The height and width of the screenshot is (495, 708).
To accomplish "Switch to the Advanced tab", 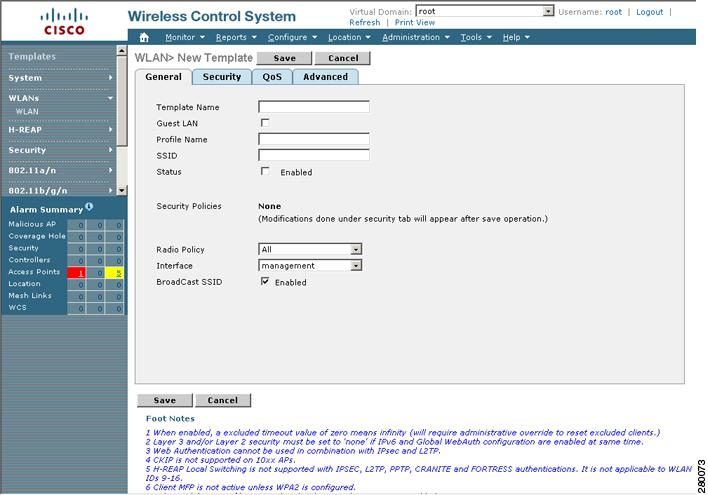I will (x=325, y=77).
